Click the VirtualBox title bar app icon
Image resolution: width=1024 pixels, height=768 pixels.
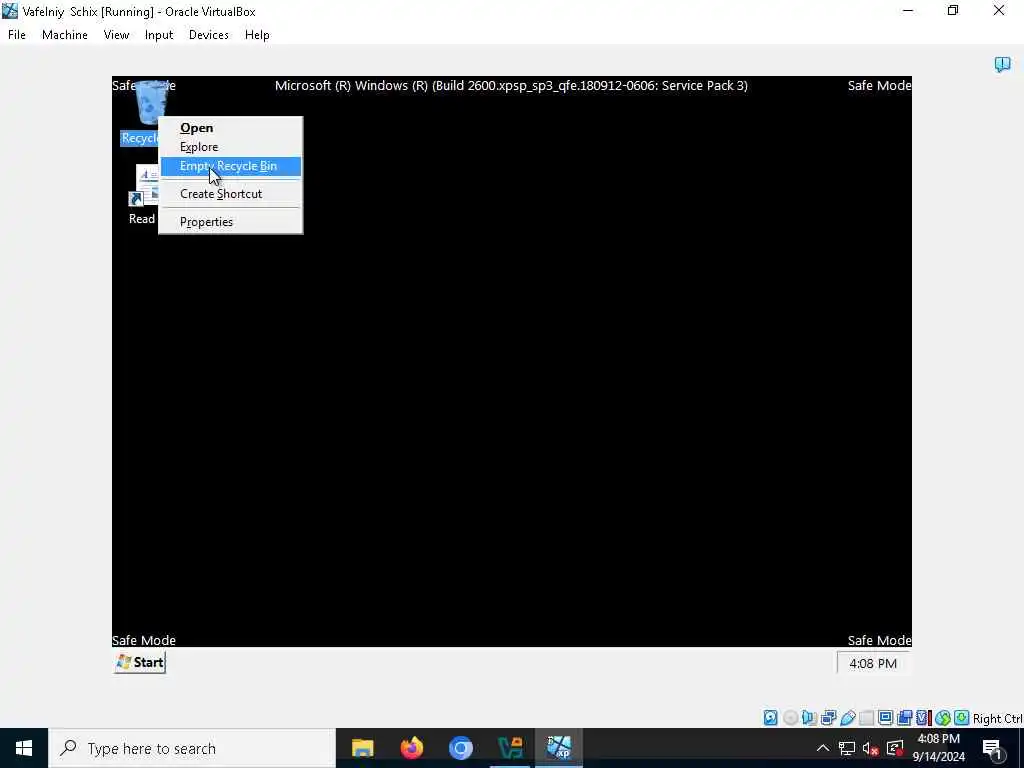10,11
